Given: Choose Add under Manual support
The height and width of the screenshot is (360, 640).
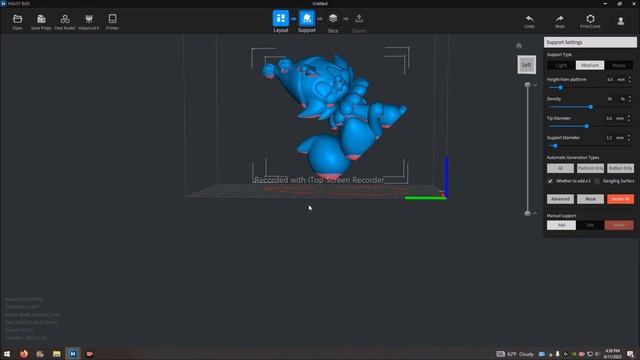Looking at the screenshot, I should (561, 225).
